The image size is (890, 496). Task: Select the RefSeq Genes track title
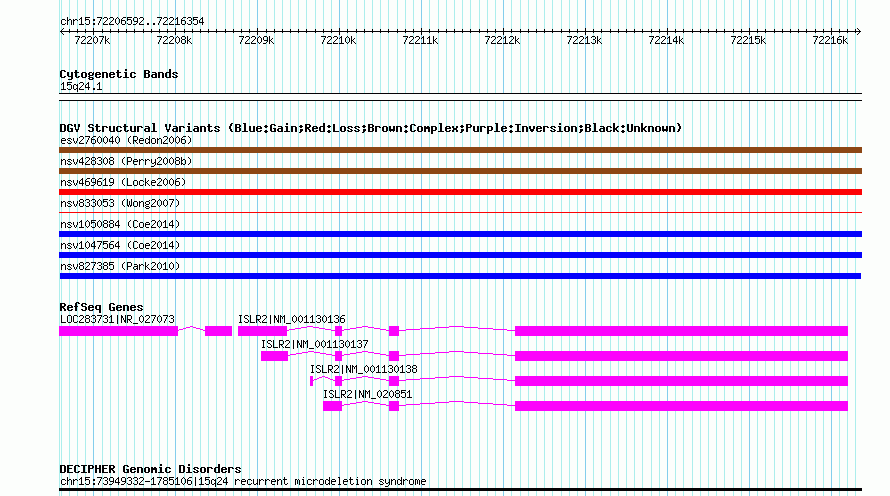click(x=101, y=307)
